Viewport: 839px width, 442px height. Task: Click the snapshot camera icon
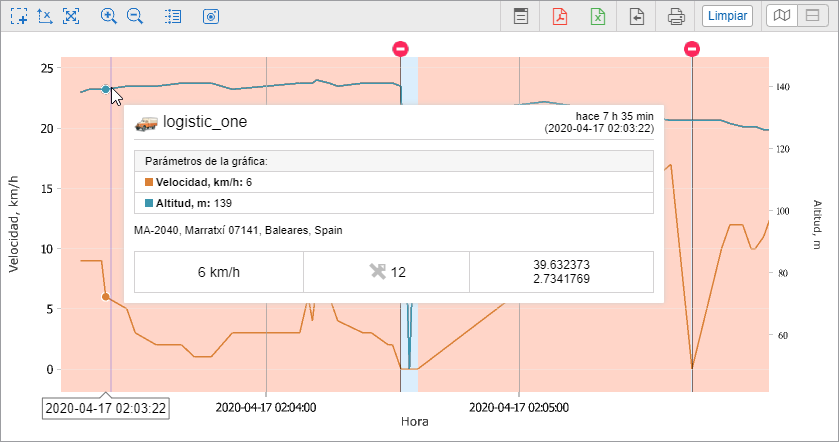point(210,16)
